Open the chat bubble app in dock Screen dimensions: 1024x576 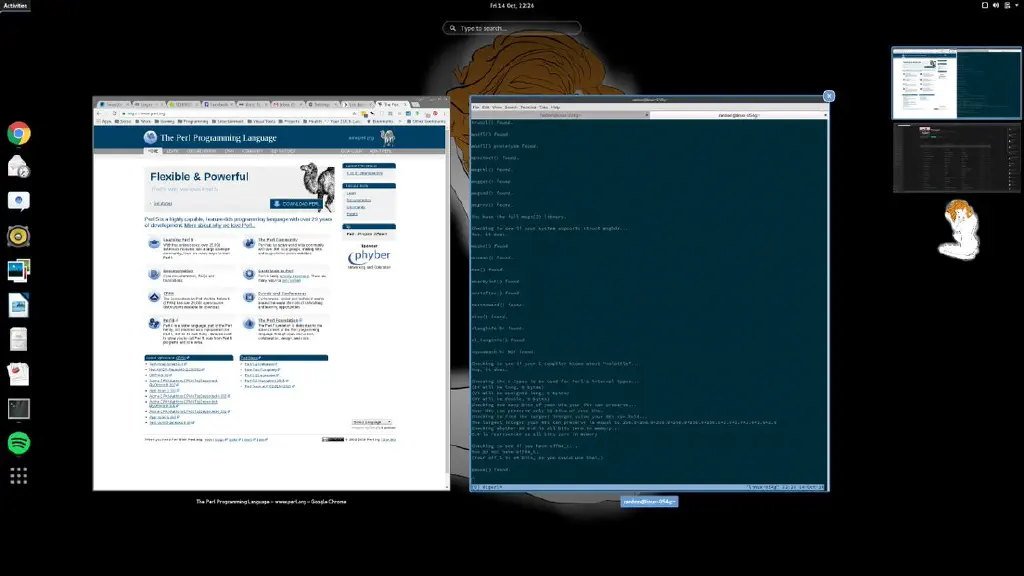click(x=18, y=201)
